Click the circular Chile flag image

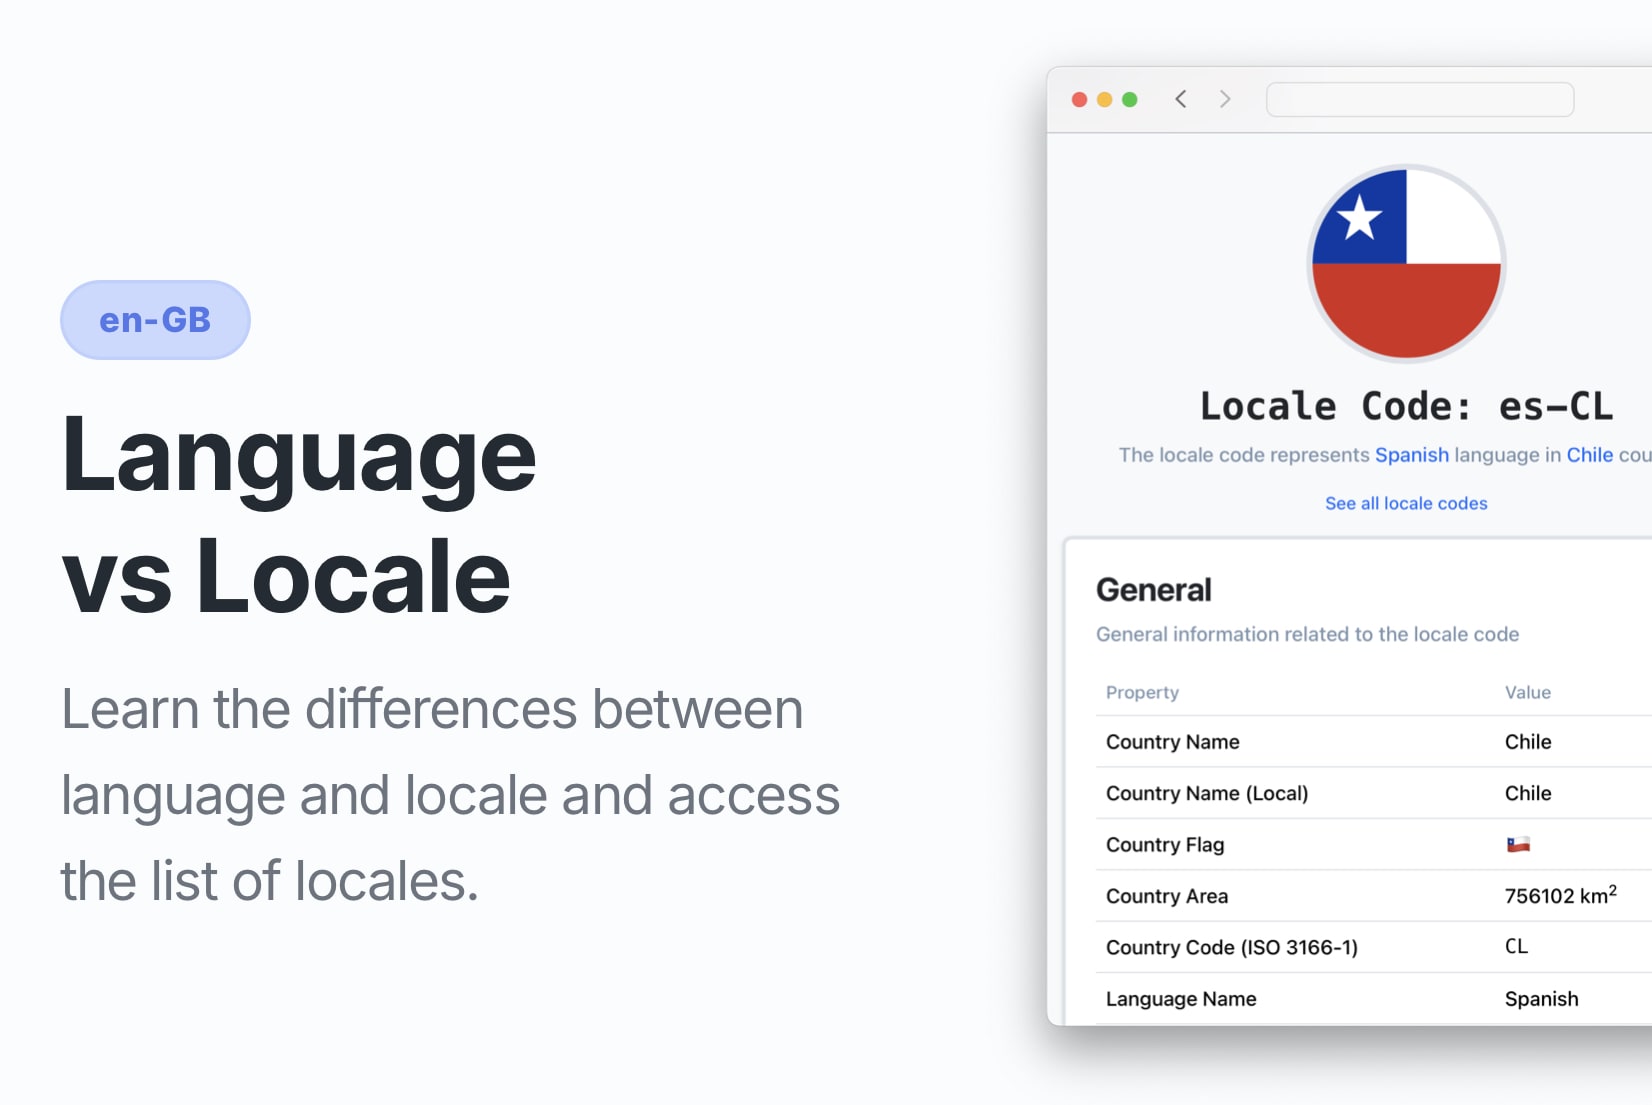(1407, 264)
